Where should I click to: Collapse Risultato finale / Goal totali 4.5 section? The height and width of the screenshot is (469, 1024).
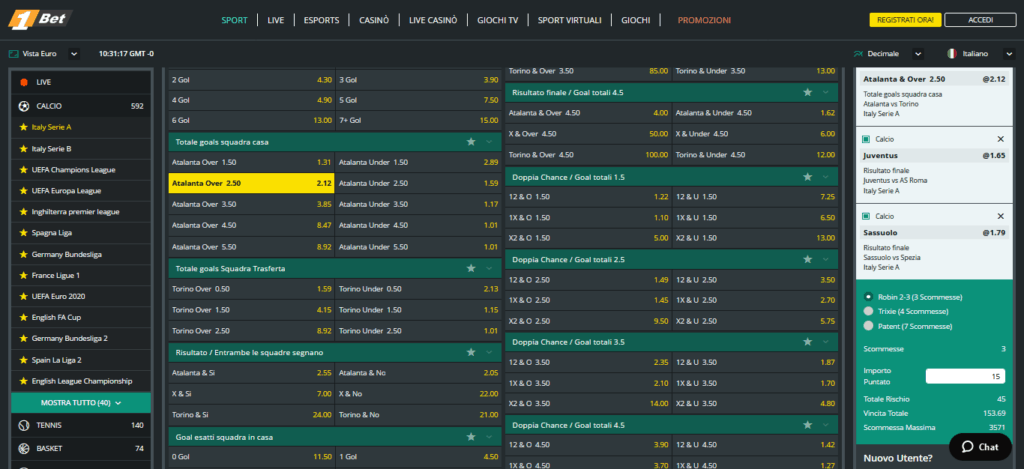[827, 93]
